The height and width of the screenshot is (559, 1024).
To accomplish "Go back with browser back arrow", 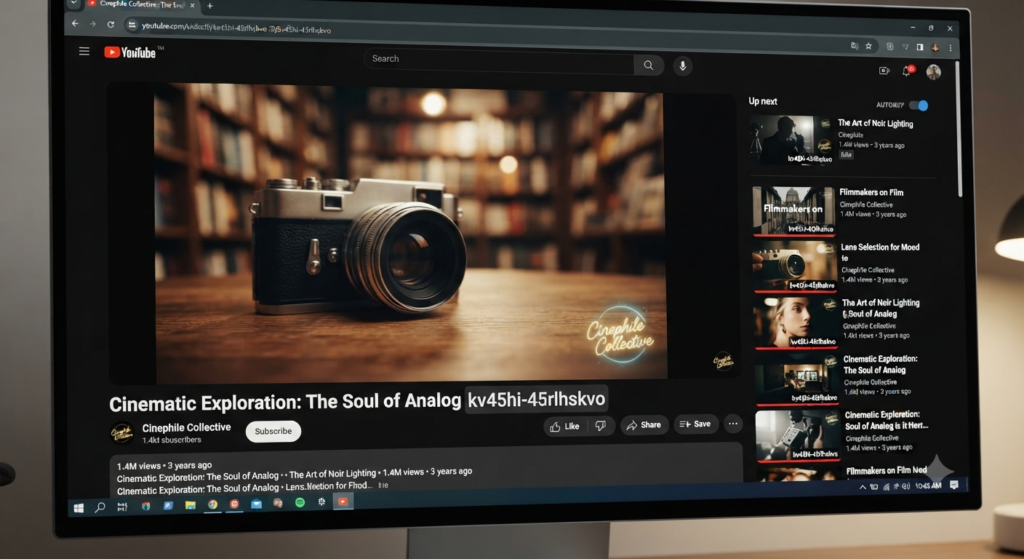I will (75, 24).
